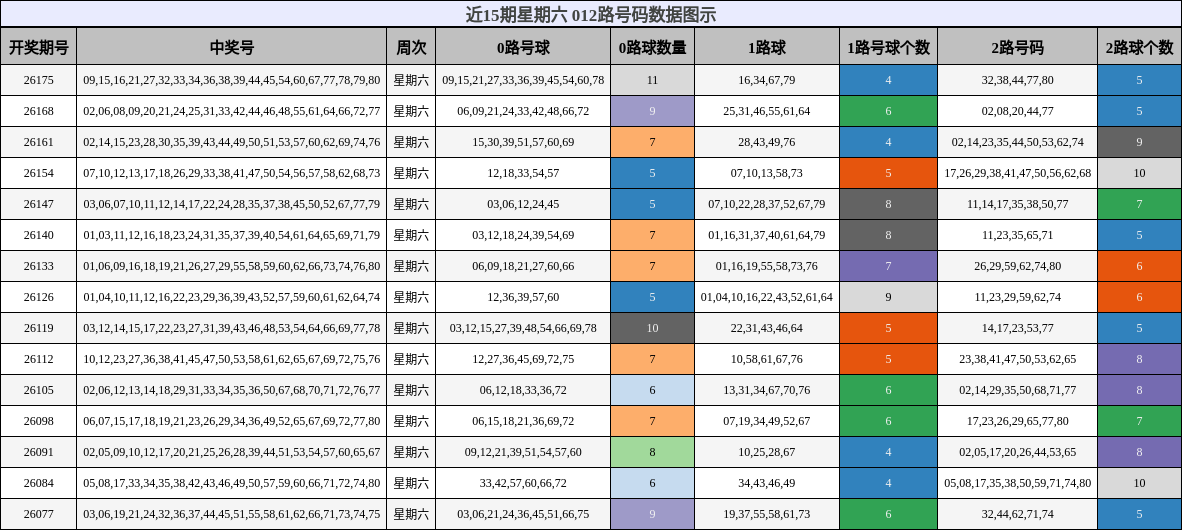Select issue number 26175
The height and width of the screenshot is (530, 1182).
tap(38, 80)
